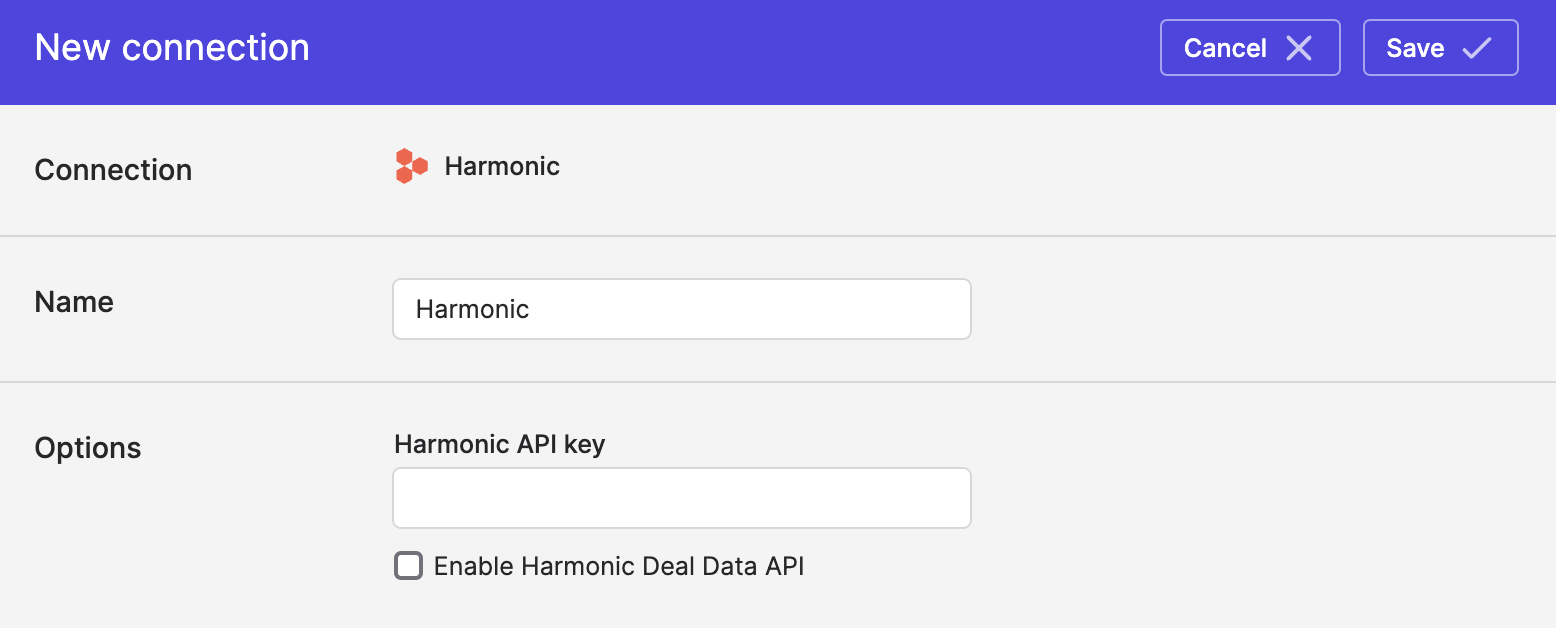
Task: Enable the Harmonic Deal Data API checkbox
Action: pyautogui.click(x=408, y=566)
